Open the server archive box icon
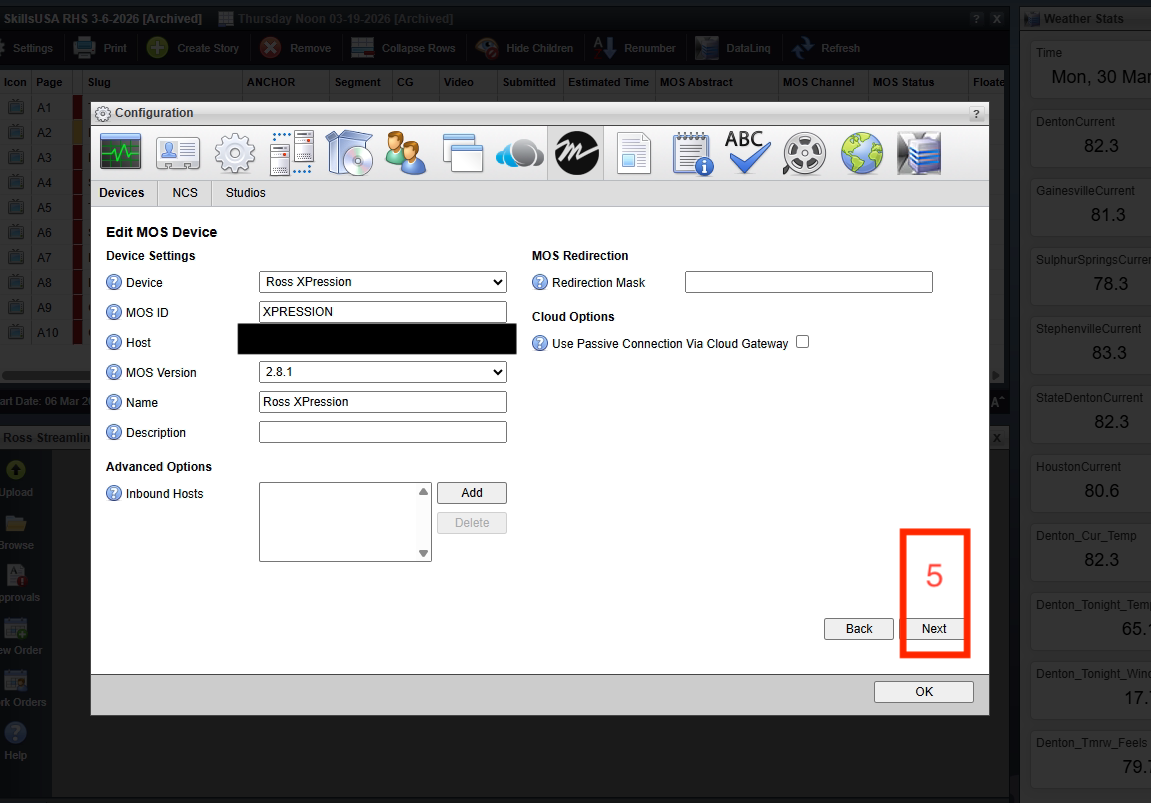Screen dimensions: 1151x803 (919, 153)
